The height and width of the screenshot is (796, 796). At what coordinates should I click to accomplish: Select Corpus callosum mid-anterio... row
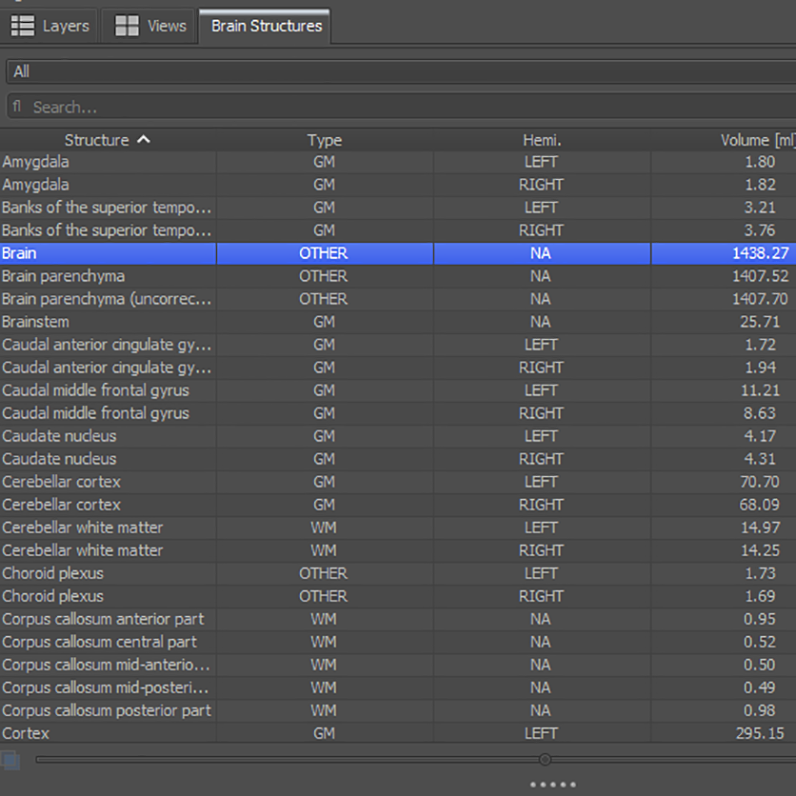point(398,665)
